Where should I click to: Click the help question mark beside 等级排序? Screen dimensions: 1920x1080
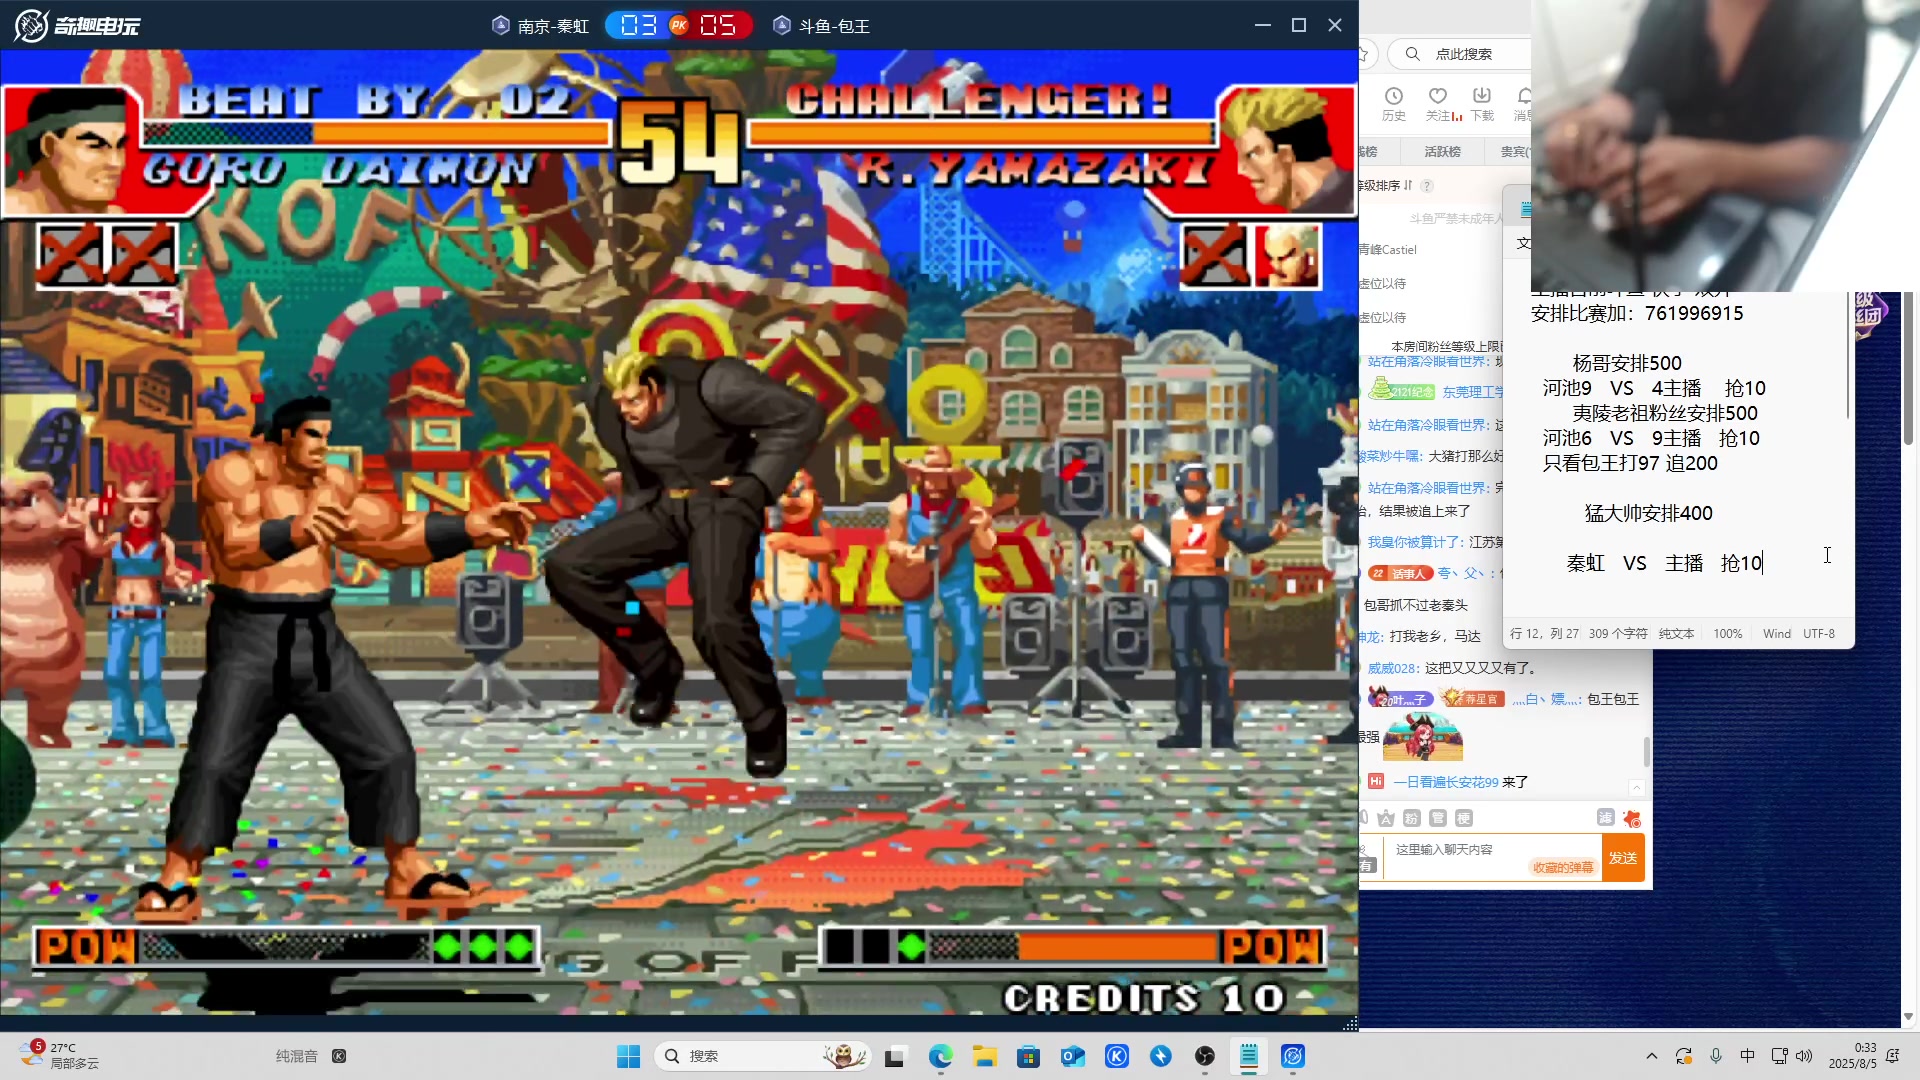click(1427, 186)
